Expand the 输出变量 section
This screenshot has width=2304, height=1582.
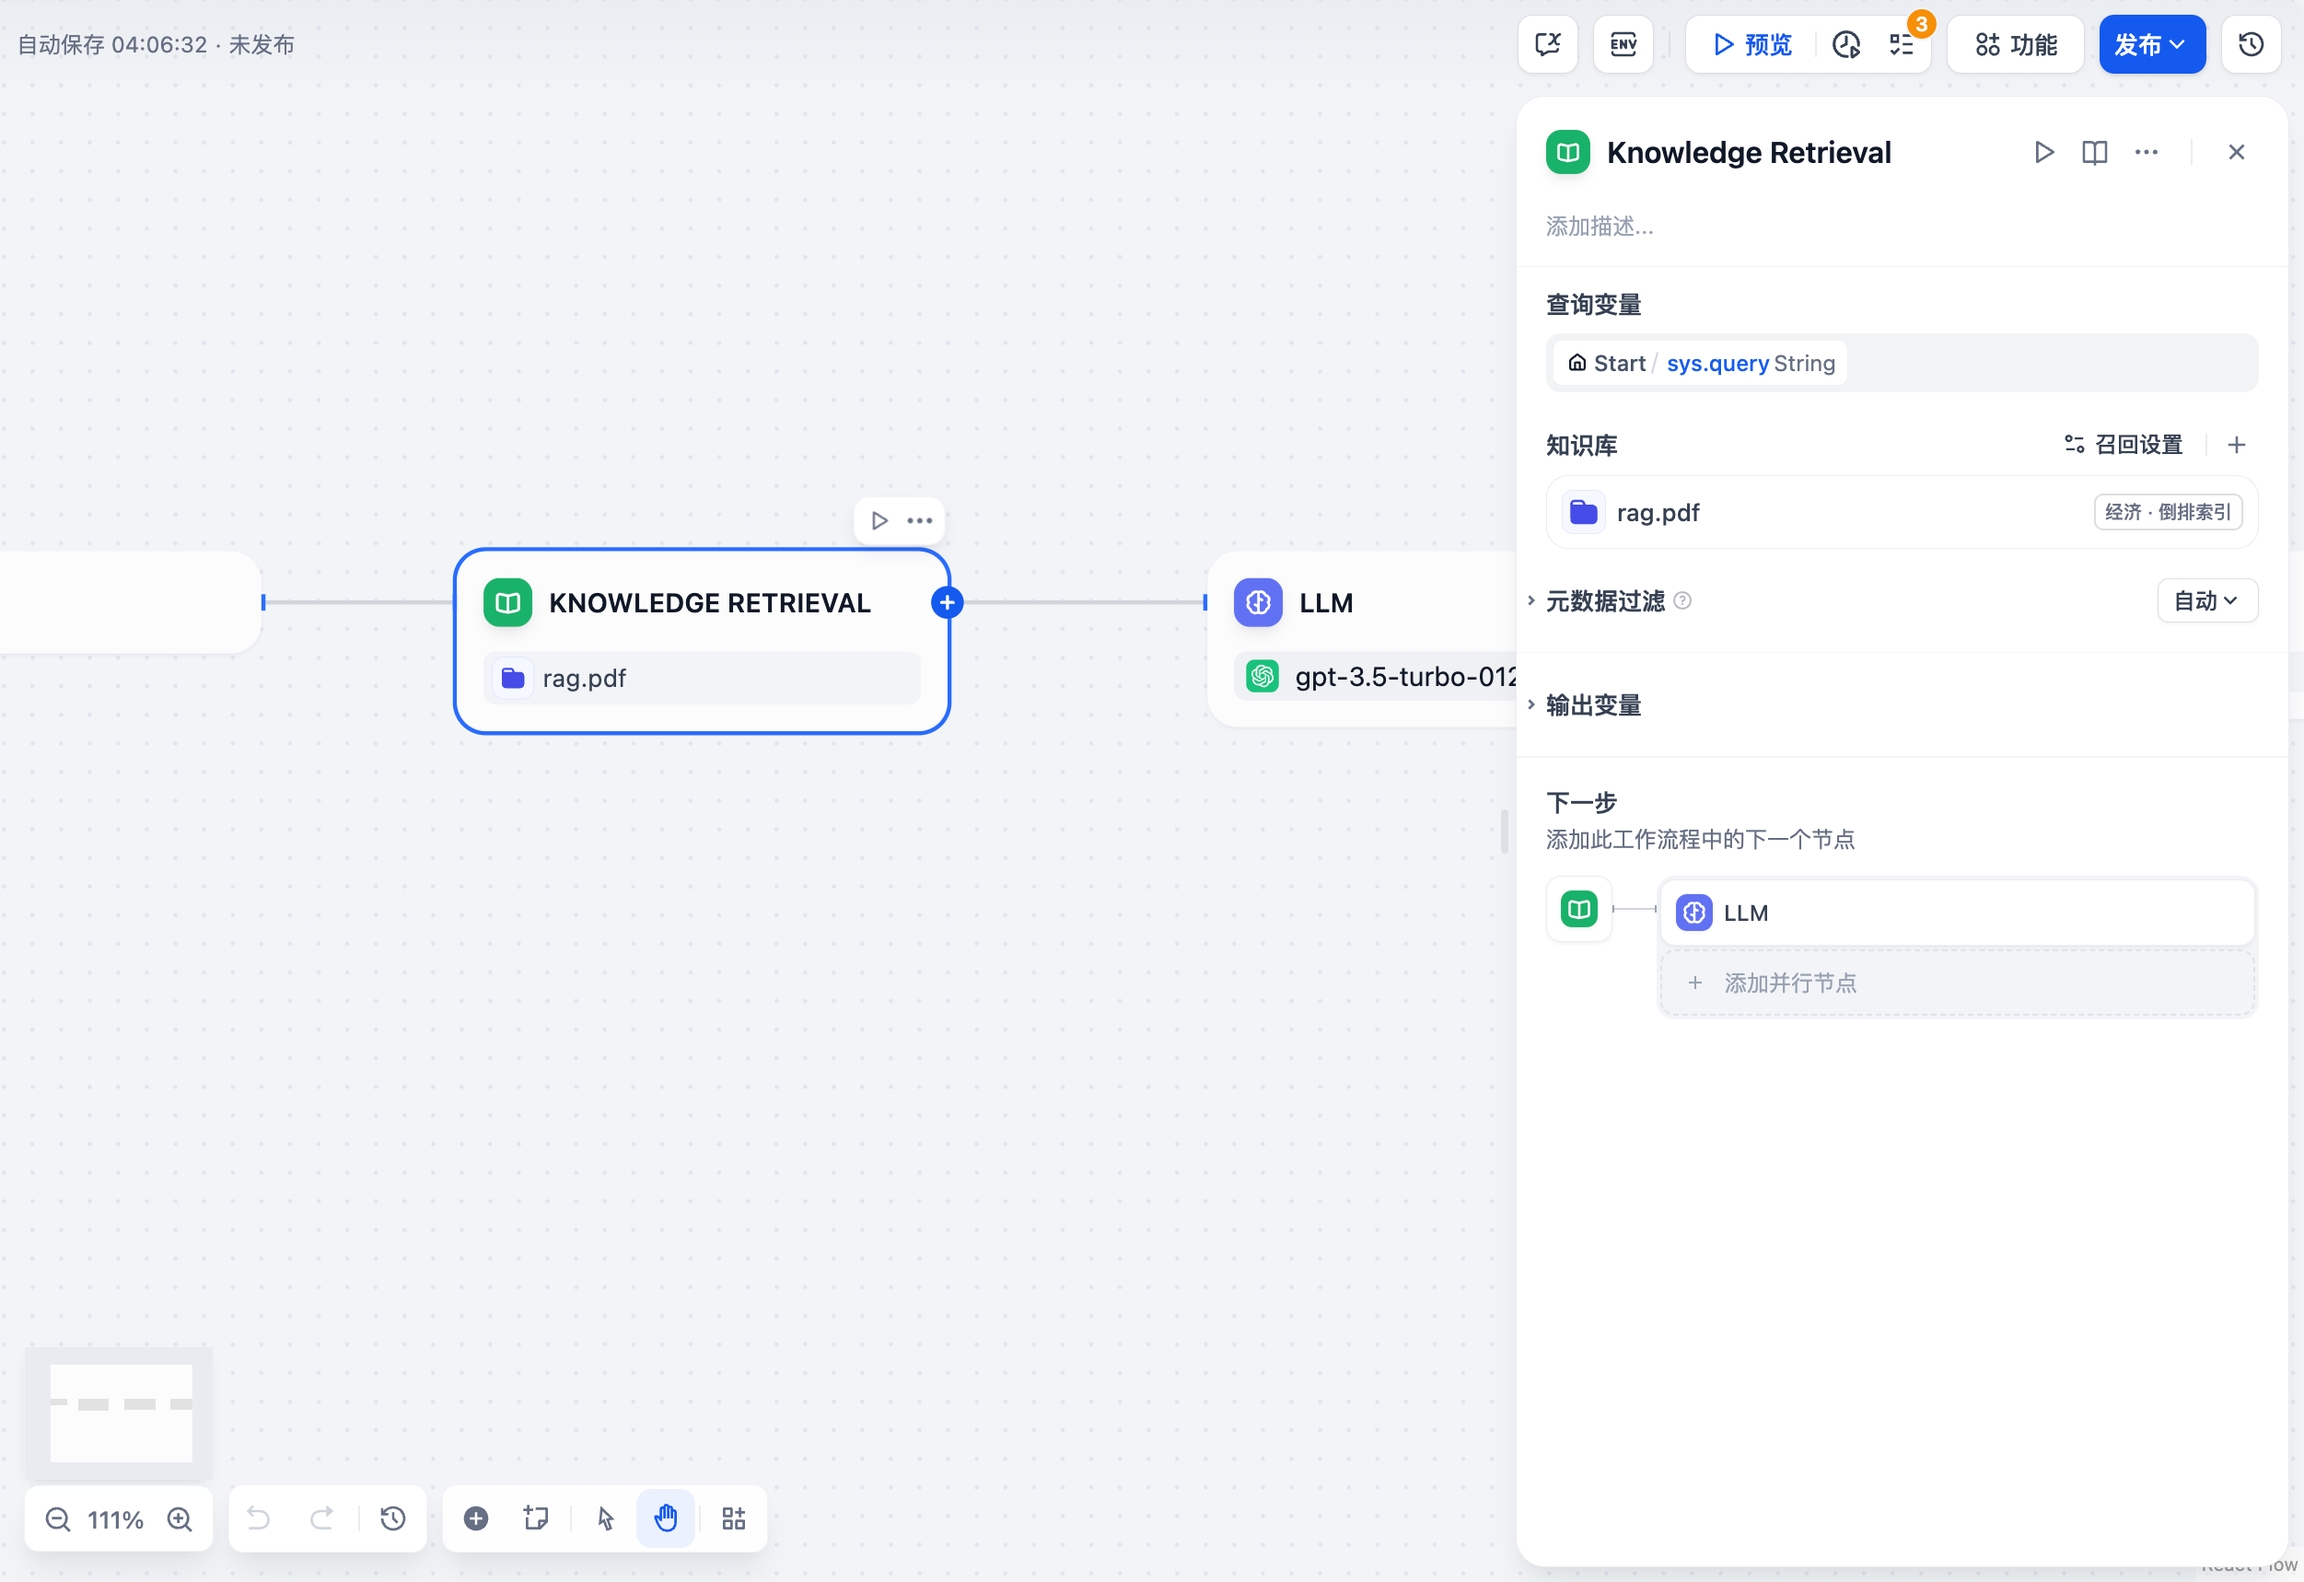pyautogui.click(x=1593, y=705)
